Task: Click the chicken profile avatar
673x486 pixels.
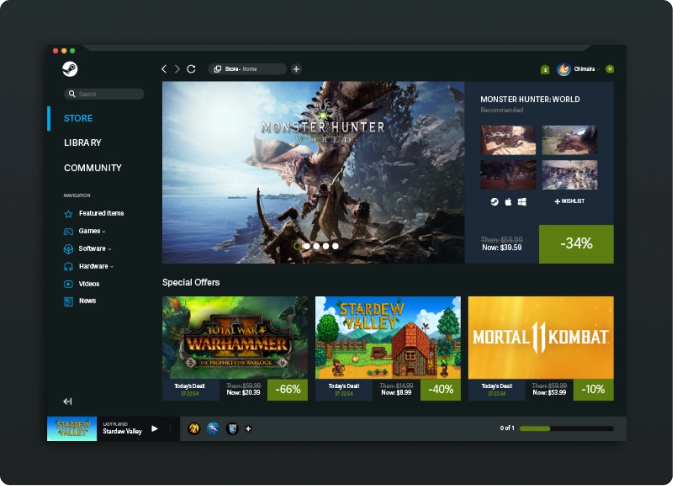Action: pos(564,69)
